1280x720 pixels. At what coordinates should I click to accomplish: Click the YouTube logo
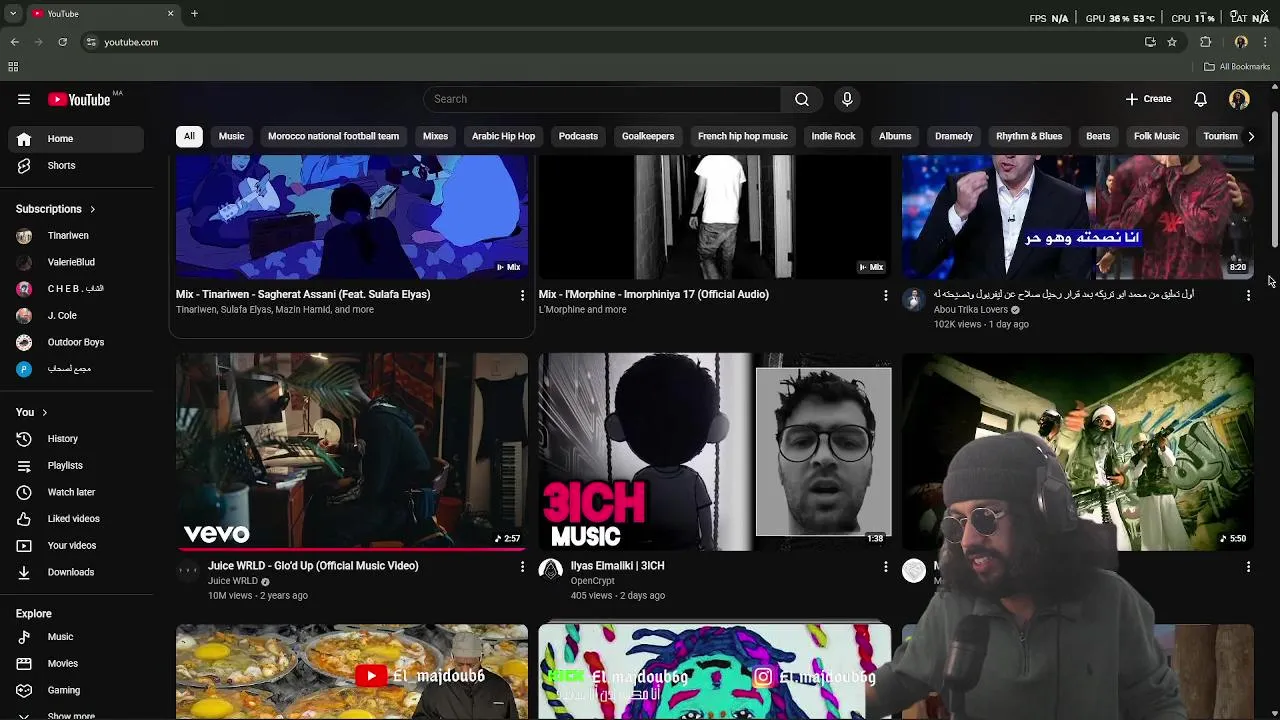(80, 99)
